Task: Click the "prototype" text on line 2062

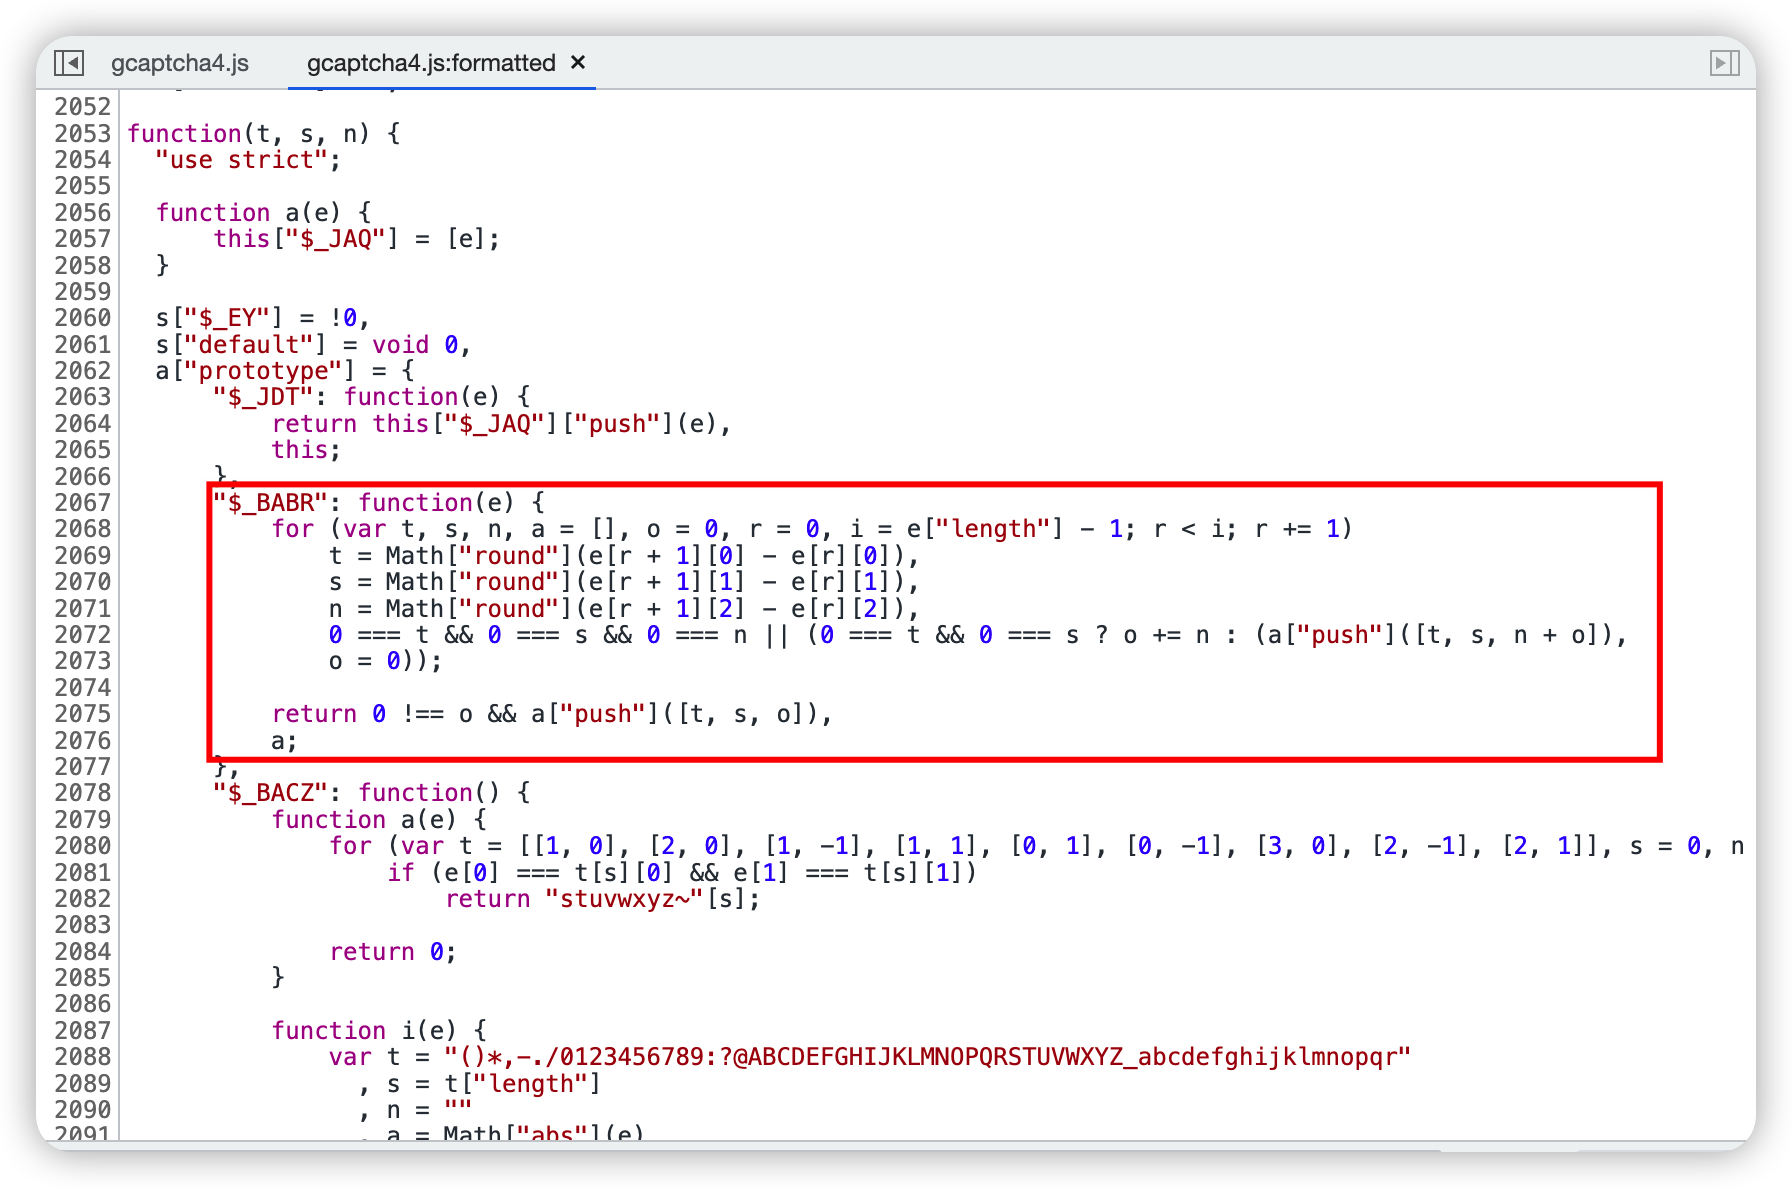Action: pyautogui.click(x=263, y=371)
